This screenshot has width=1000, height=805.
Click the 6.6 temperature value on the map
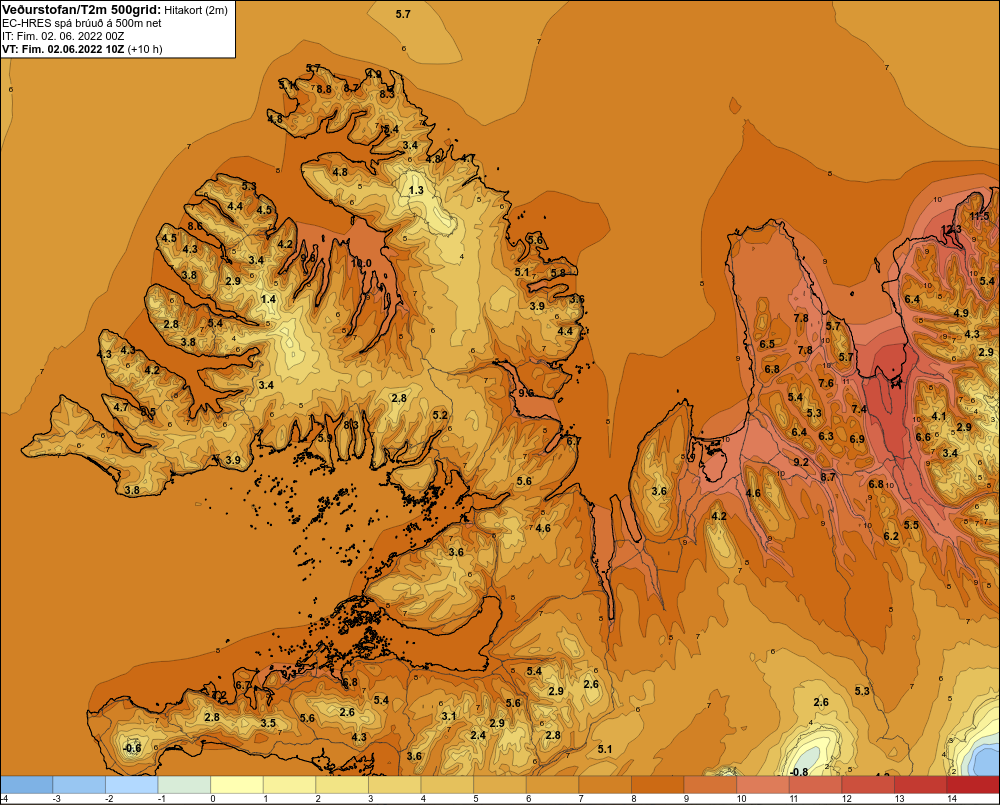click(923, 438)
